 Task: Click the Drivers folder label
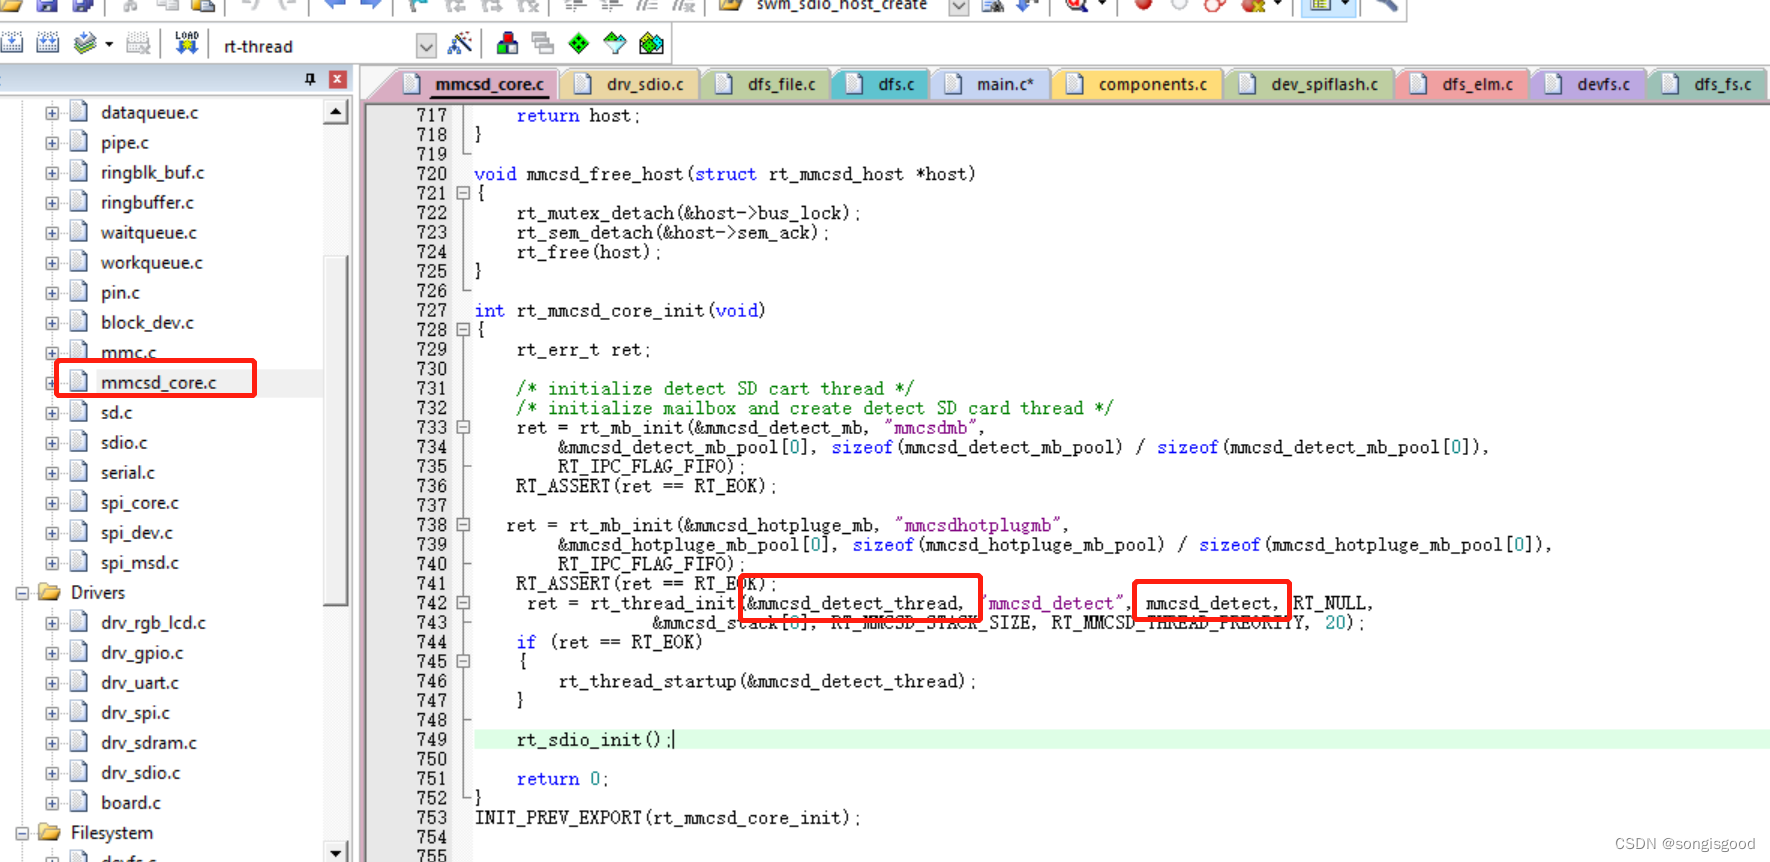(x=98, y=593)
